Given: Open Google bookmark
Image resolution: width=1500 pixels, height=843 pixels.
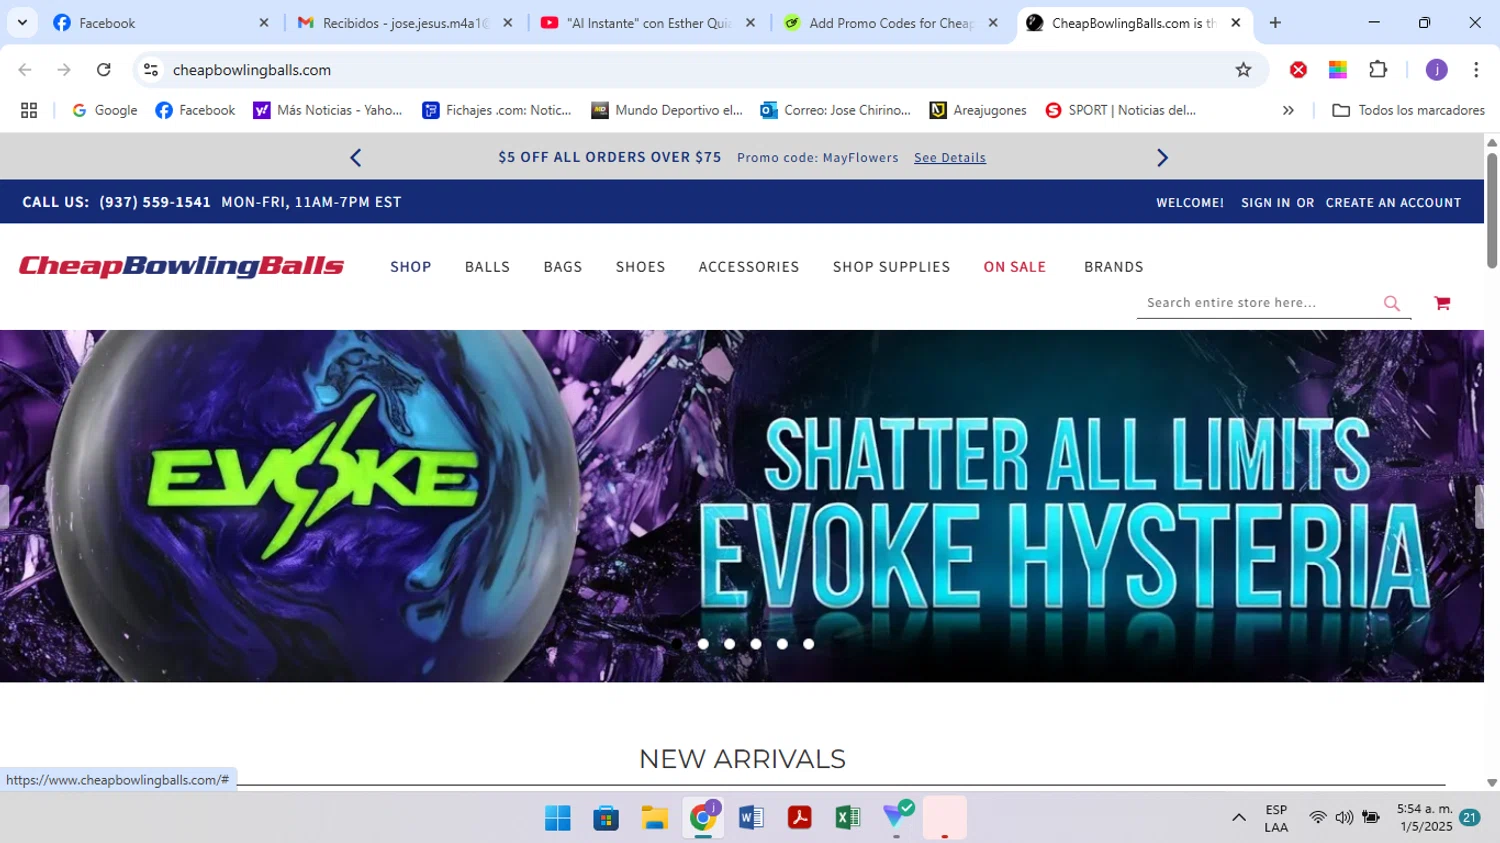Looking at the screenshot, I should (104, 111).
